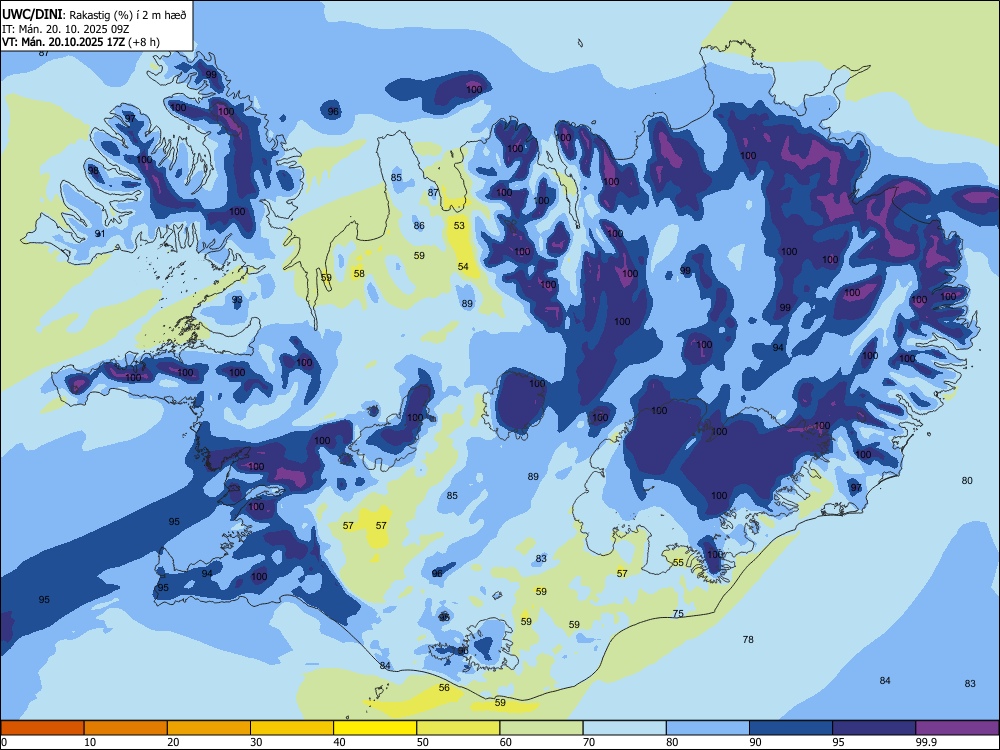Click the map value '98'
The image size is (1000, 750).
tap(93, 171)
